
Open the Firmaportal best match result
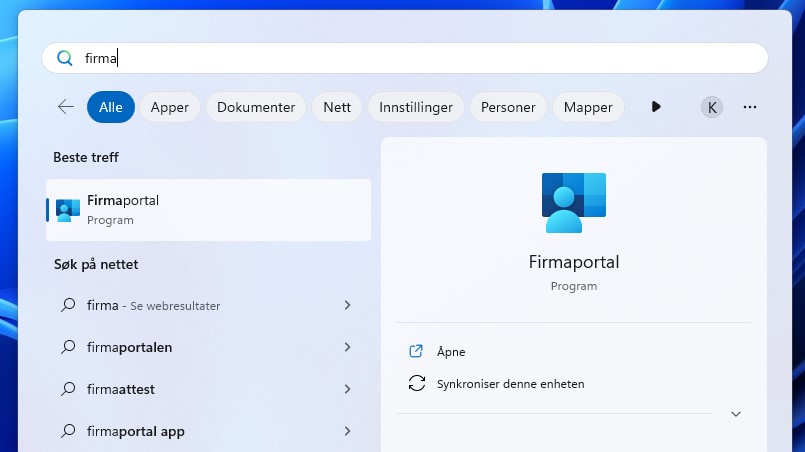tap(208, 210)
